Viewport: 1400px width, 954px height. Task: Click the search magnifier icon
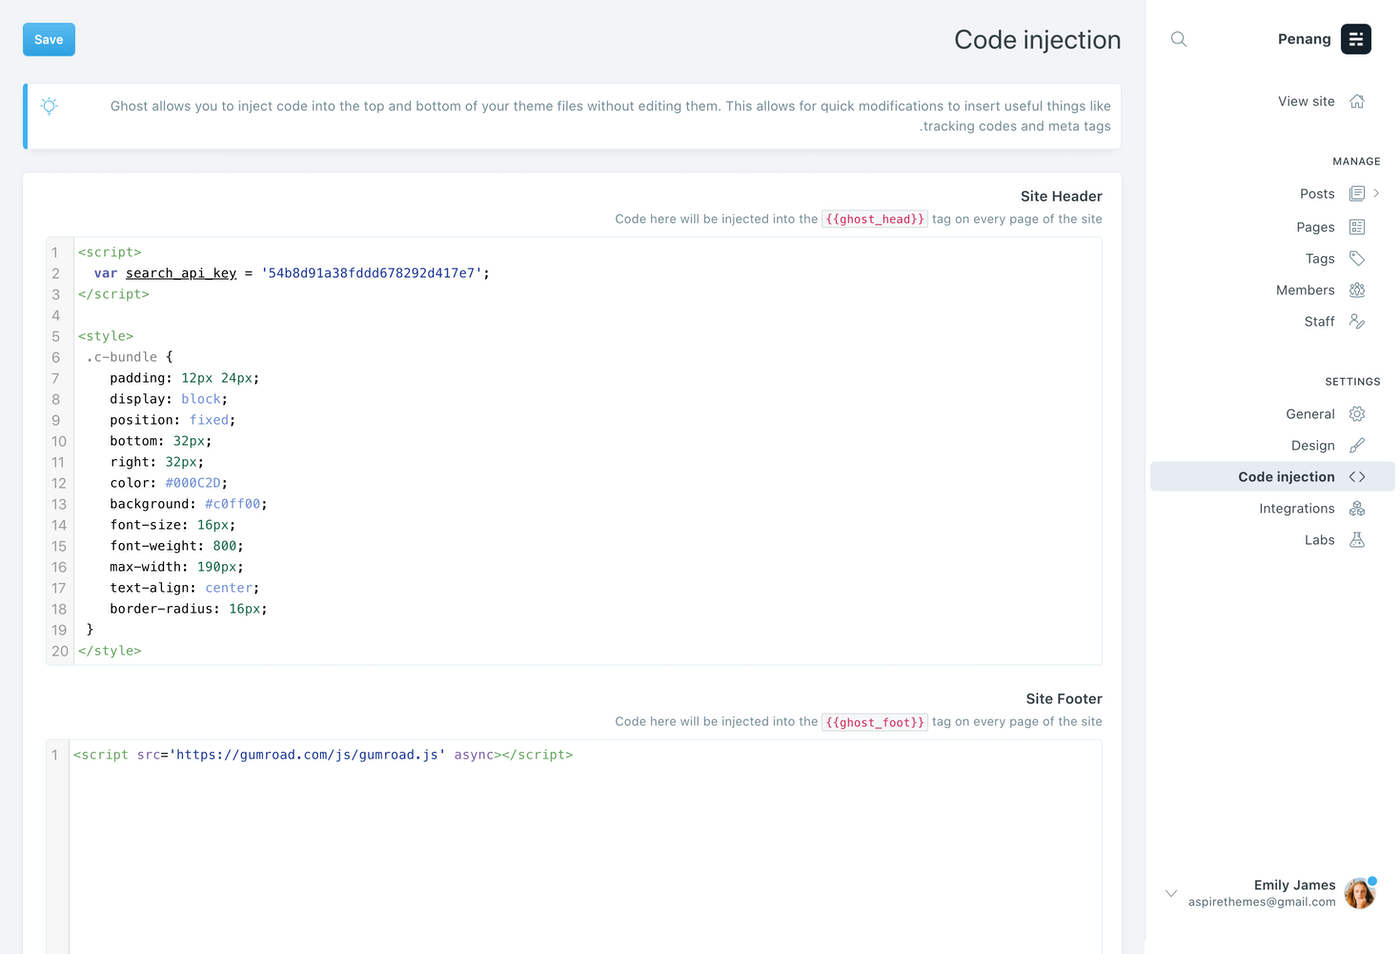(x=1179, y=39)
